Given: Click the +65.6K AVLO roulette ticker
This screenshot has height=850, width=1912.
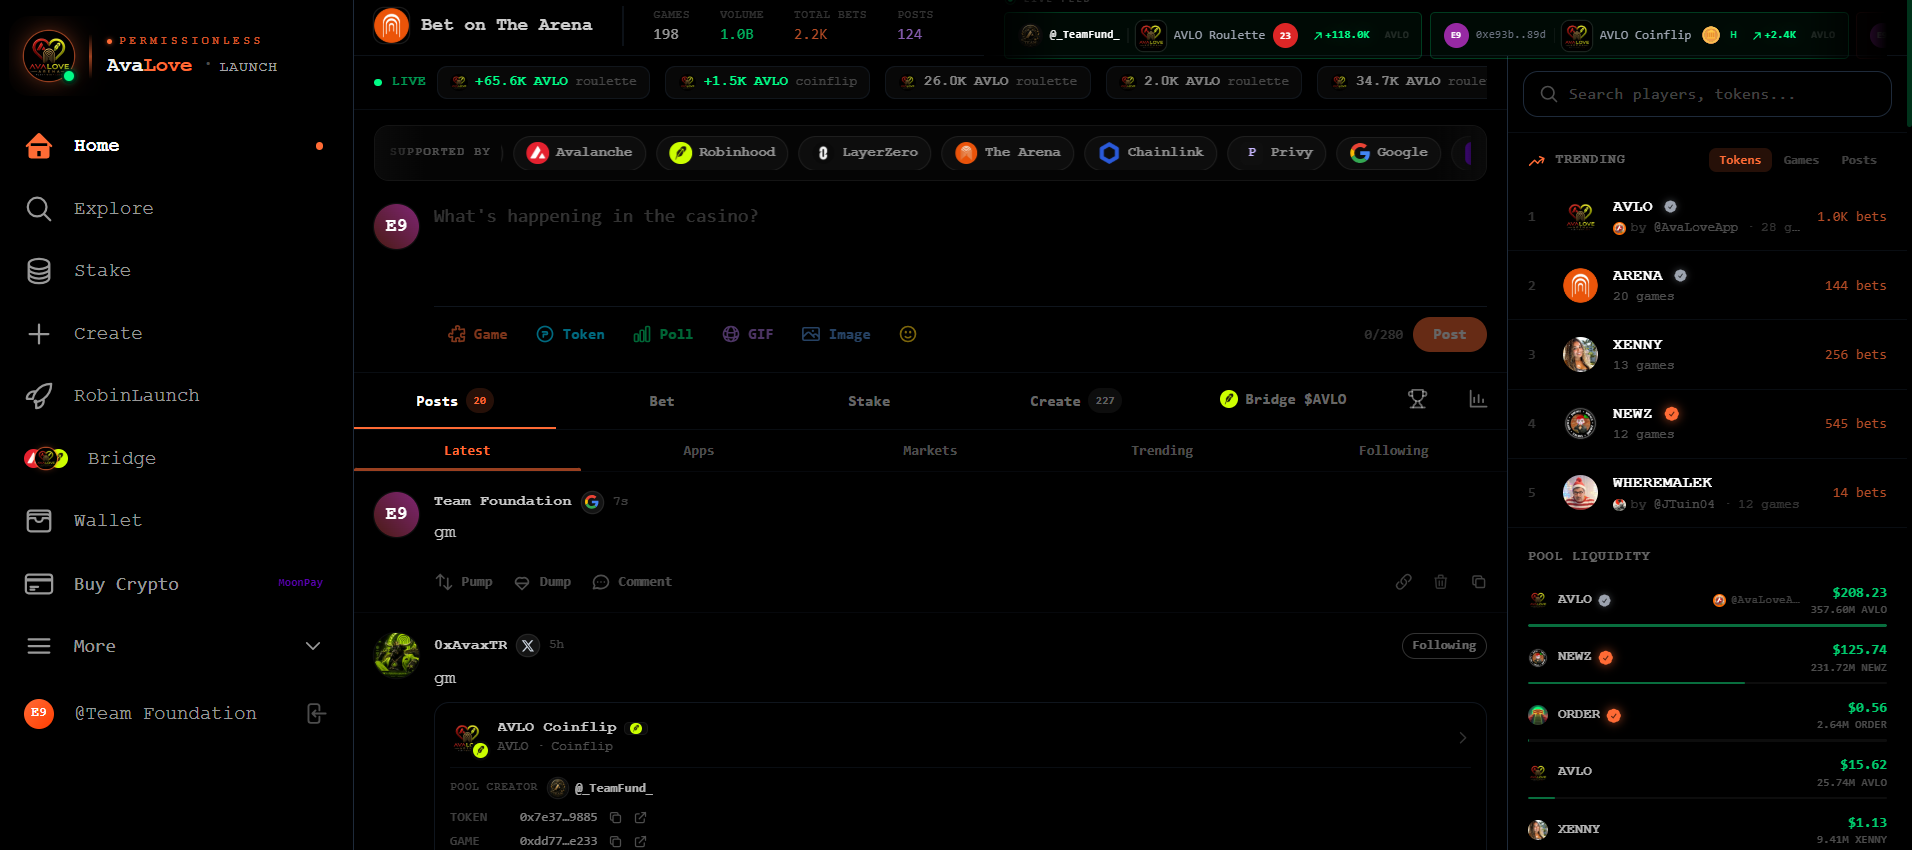Looking at the screenshot, I should [543, 82].
